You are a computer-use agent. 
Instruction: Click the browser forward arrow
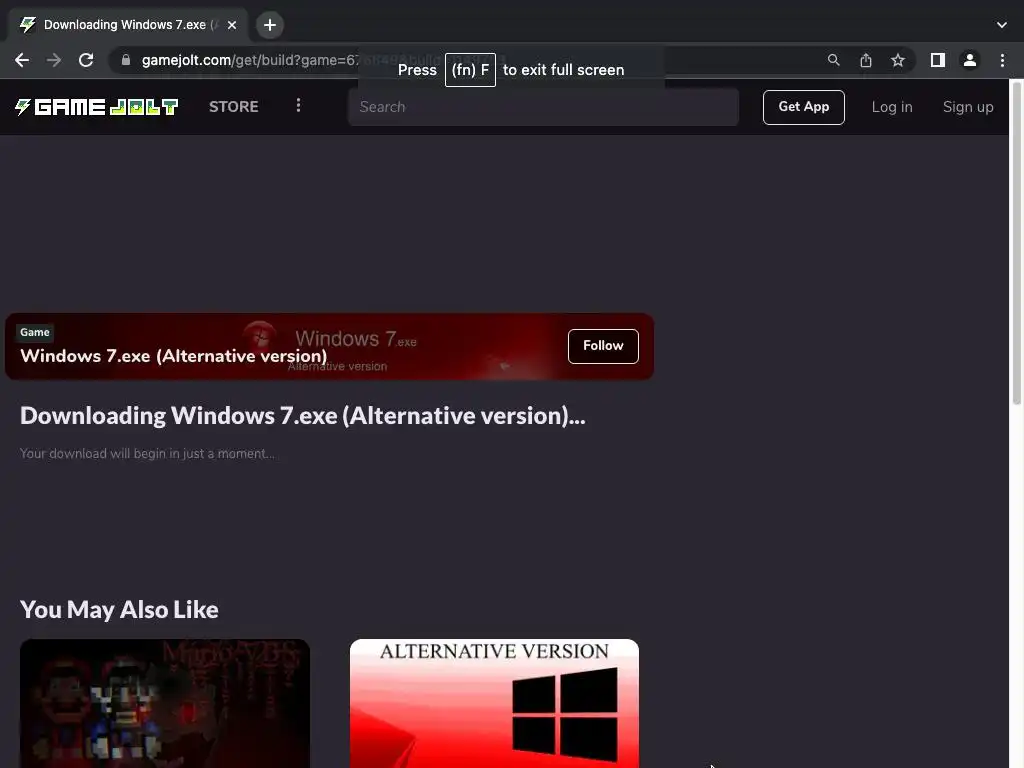tap(54, 60)
